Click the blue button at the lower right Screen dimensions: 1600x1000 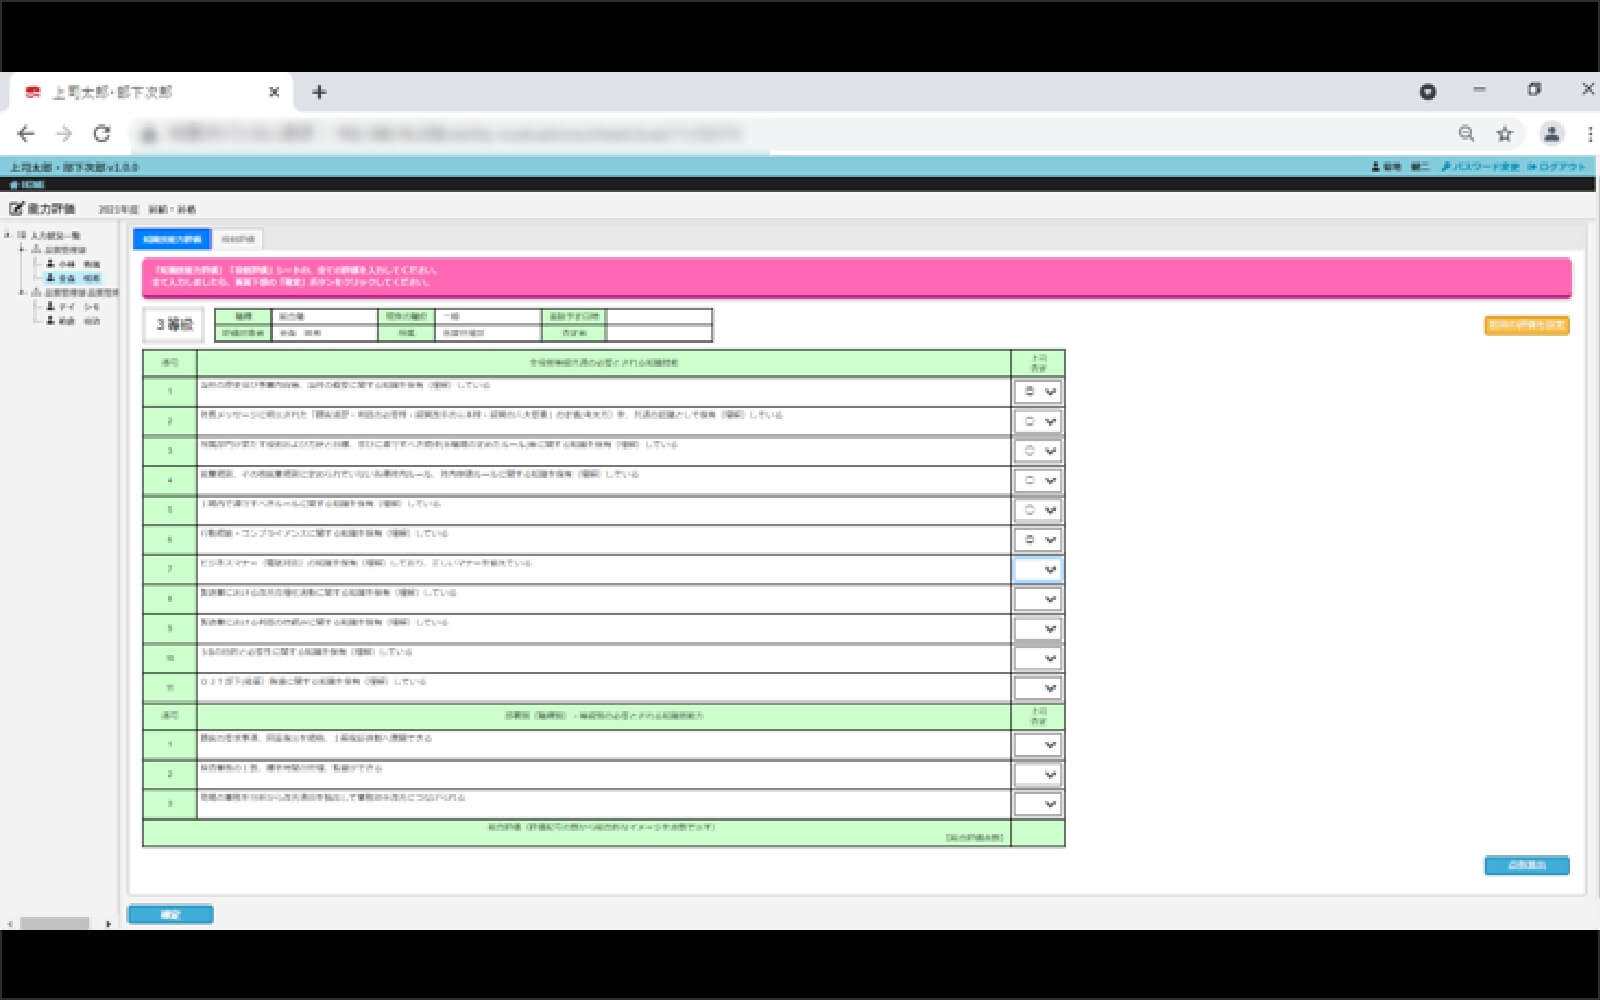coord(1526,865)
